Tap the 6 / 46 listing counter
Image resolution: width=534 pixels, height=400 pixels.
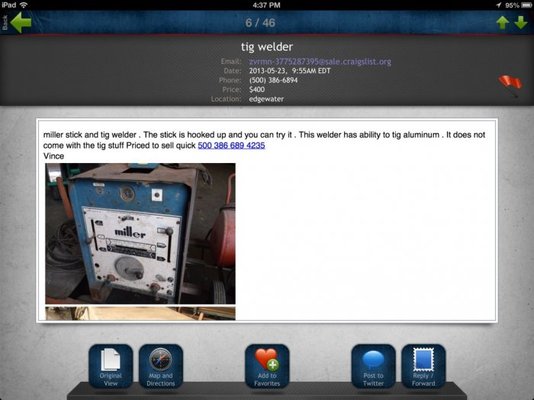point(260,23)
